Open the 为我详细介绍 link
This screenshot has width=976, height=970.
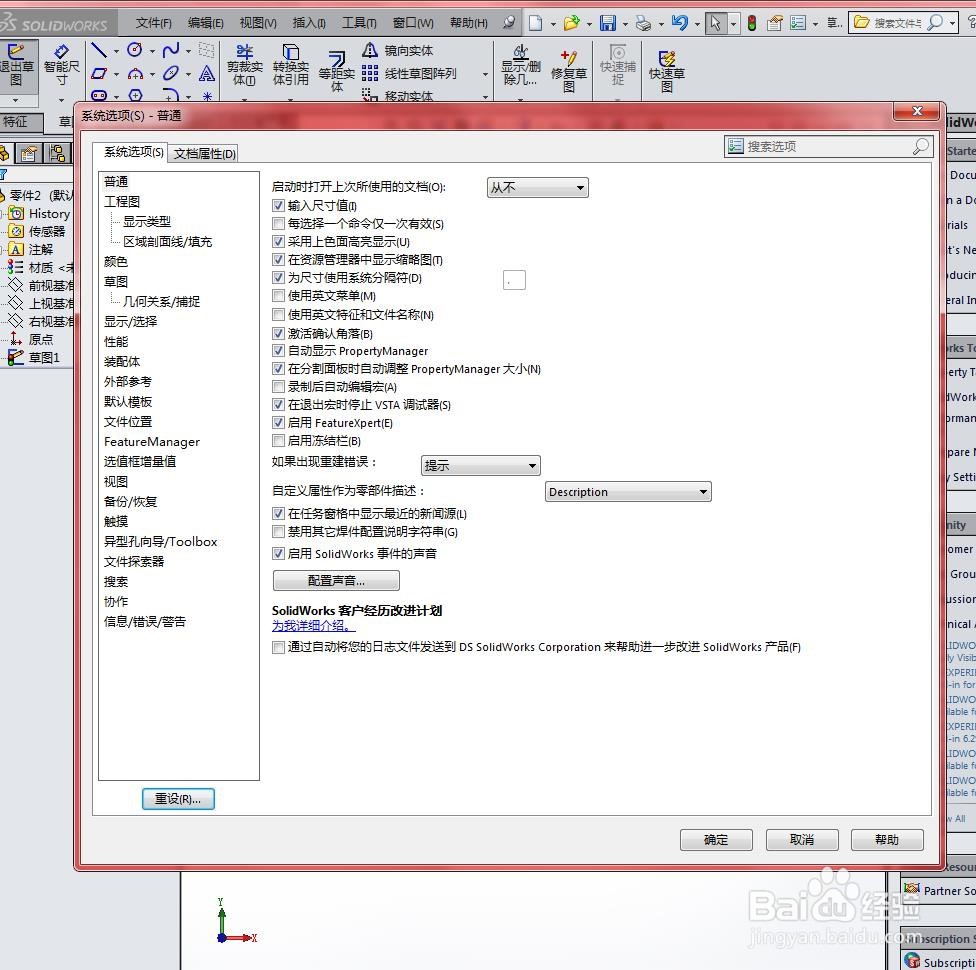313,626
